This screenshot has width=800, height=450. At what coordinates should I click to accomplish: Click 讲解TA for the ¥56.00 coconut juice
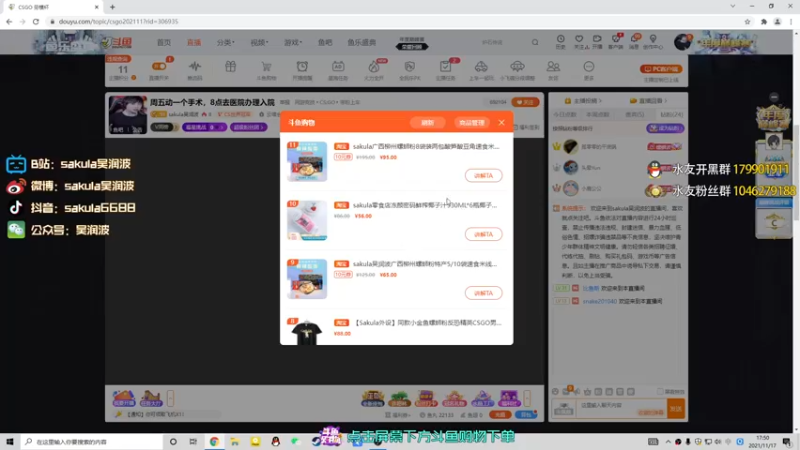click(483, 234)
